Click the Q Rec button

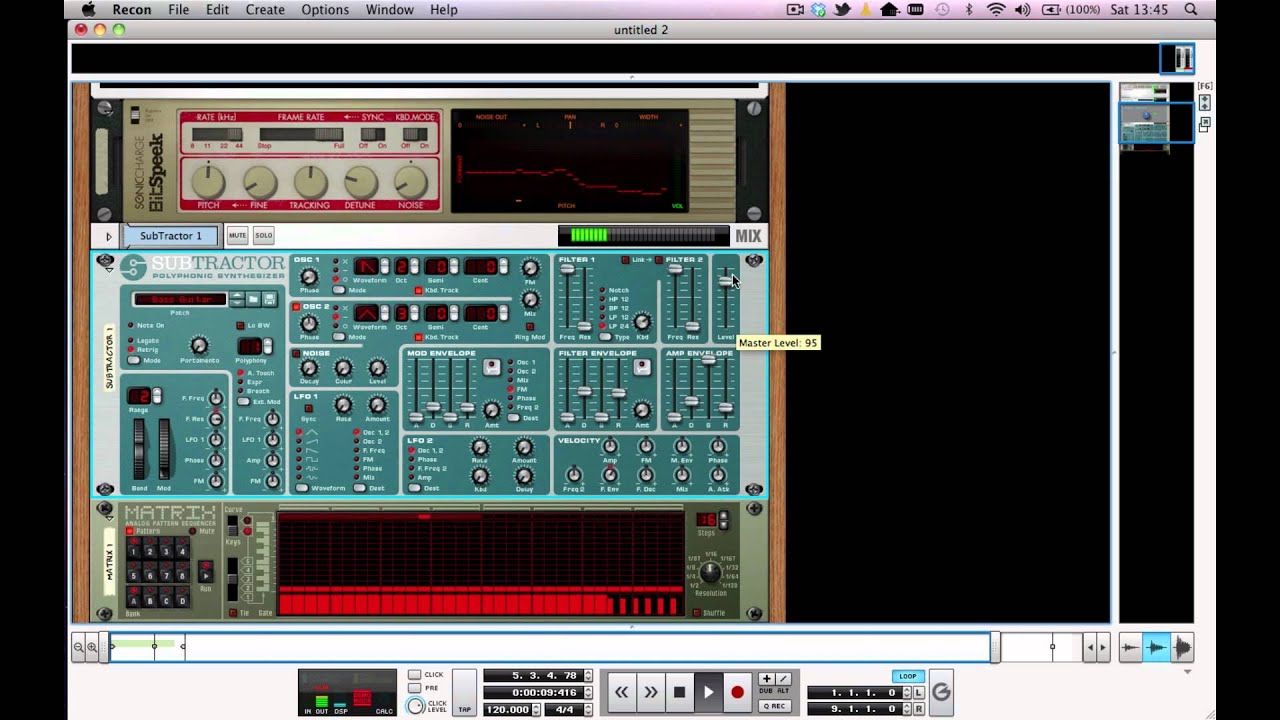tap(775, 705)
